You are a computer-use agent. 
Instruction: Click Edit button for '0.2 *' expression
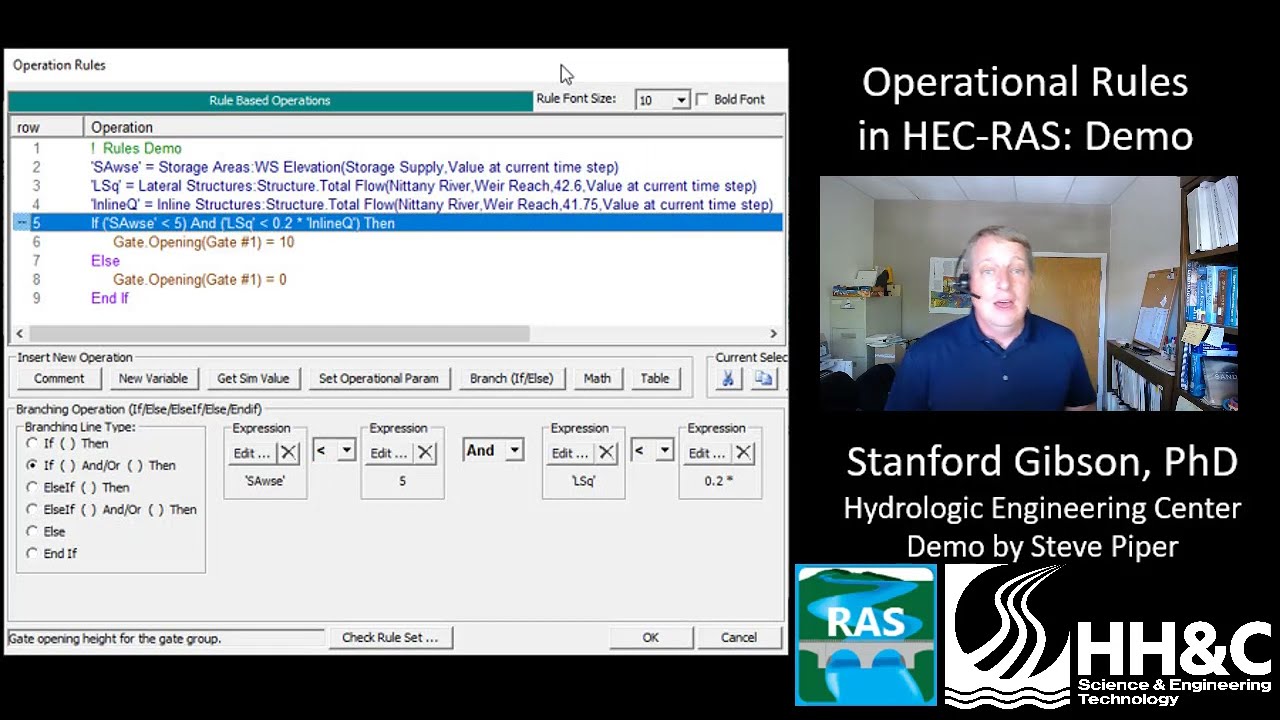point(707,453)
